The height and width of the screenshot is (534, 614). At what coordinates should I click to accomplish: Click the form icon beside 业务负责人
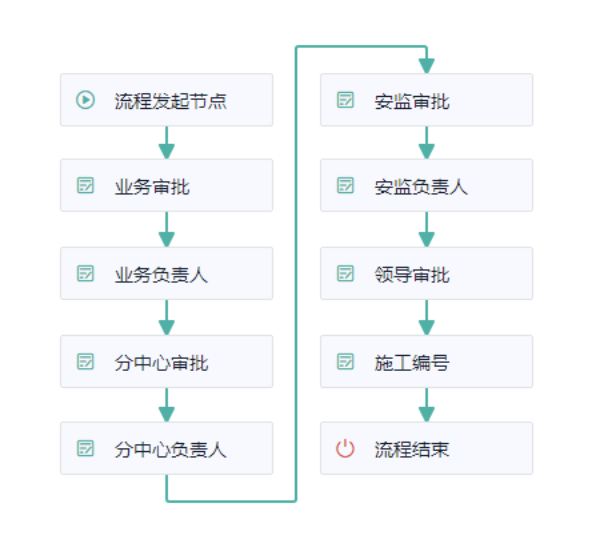coord(86,274)
